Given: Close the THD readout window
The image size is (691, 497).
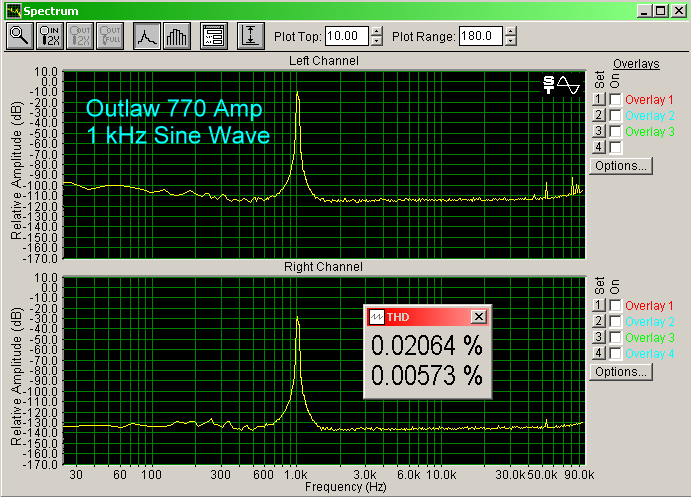Looking at the screenshot, I should click(478, 316).
